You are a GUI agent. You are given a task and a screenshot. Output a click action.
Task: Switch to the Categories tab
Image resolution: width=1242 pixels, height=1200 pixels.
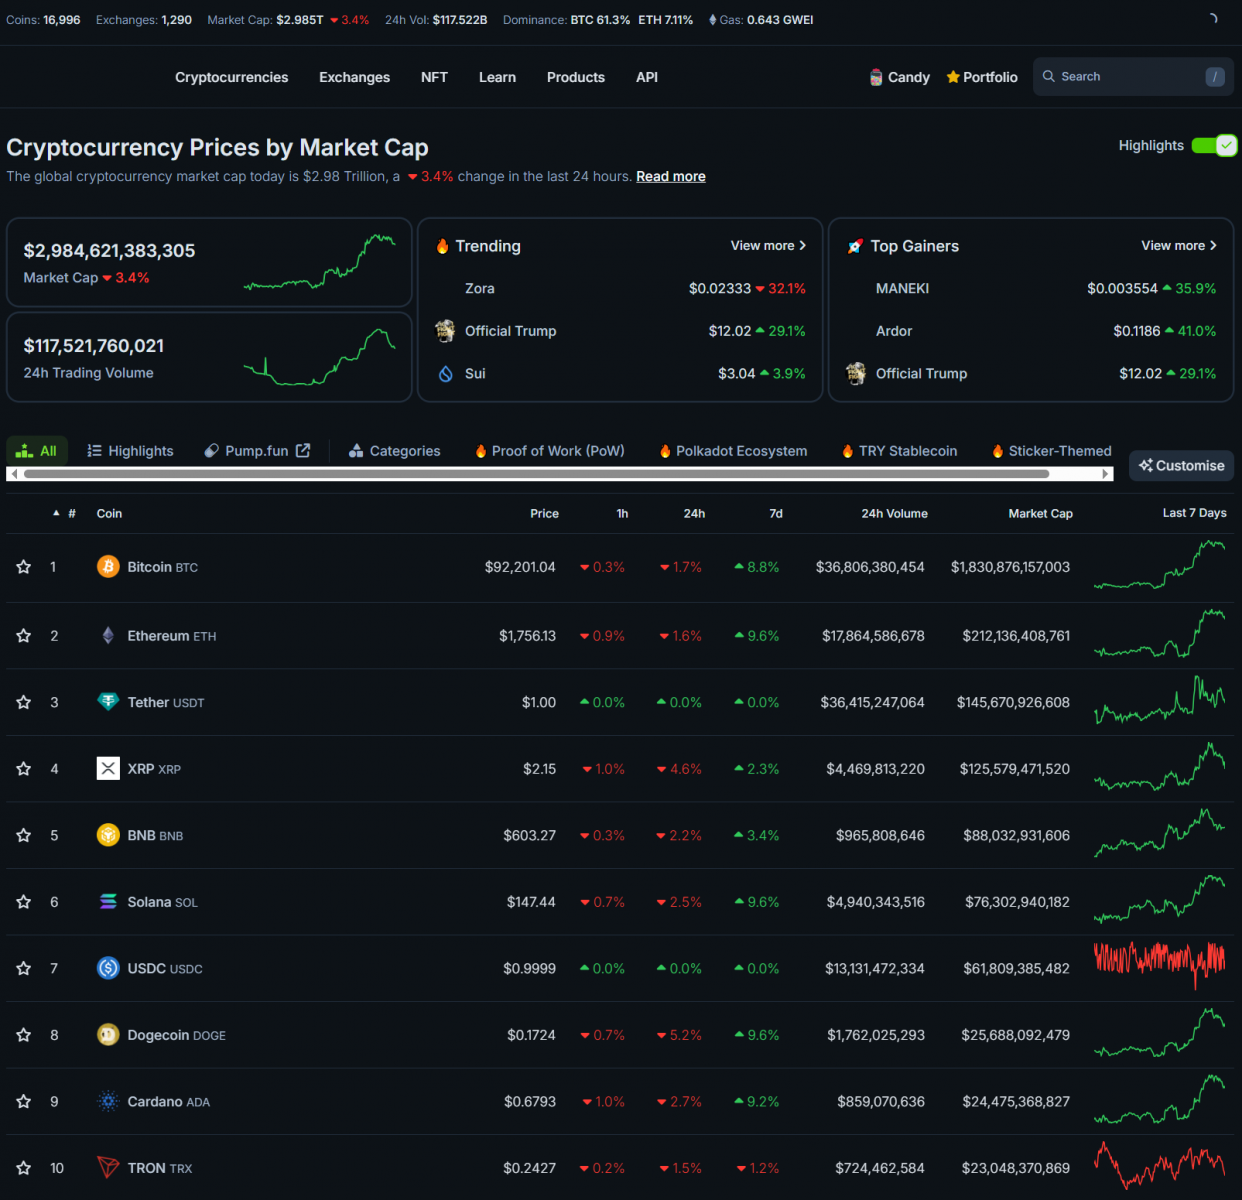[395, 451]
